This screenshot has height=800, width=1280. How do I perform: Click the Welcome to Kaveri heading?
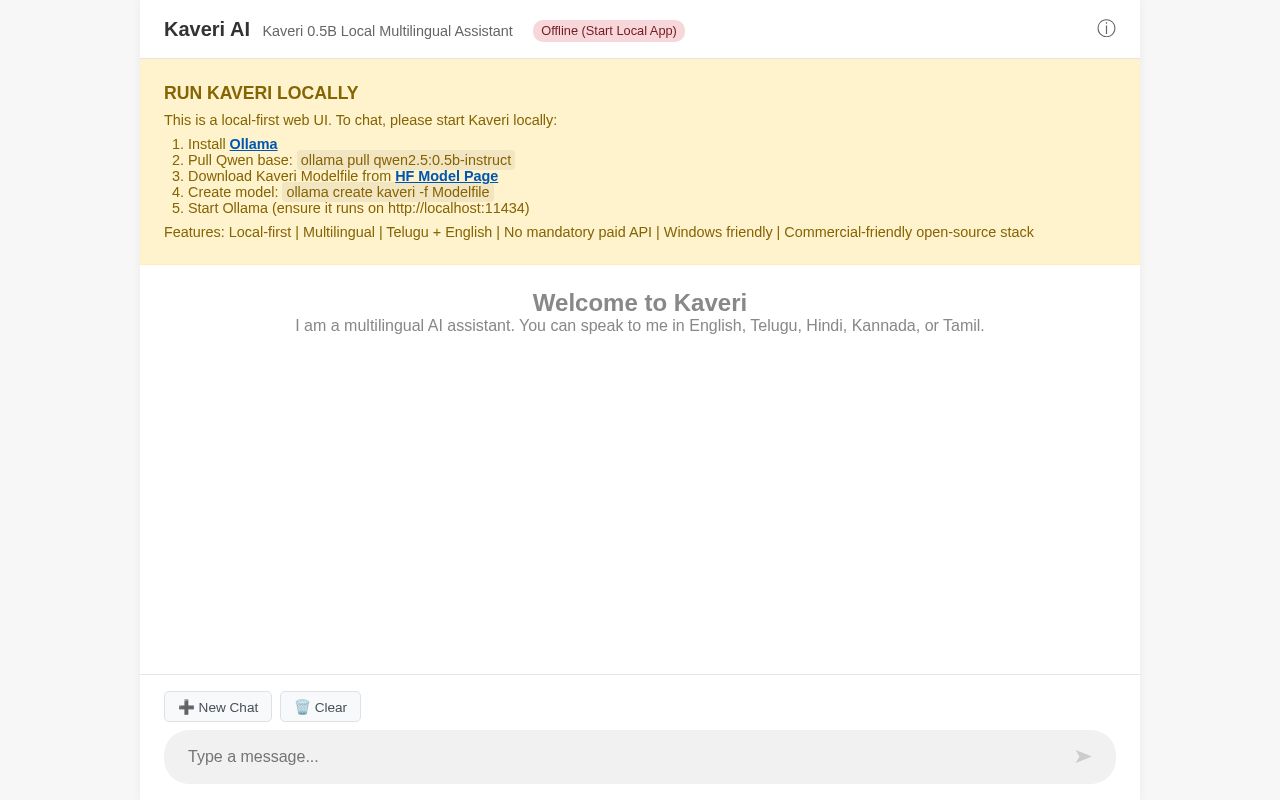[x=640, y=303]
